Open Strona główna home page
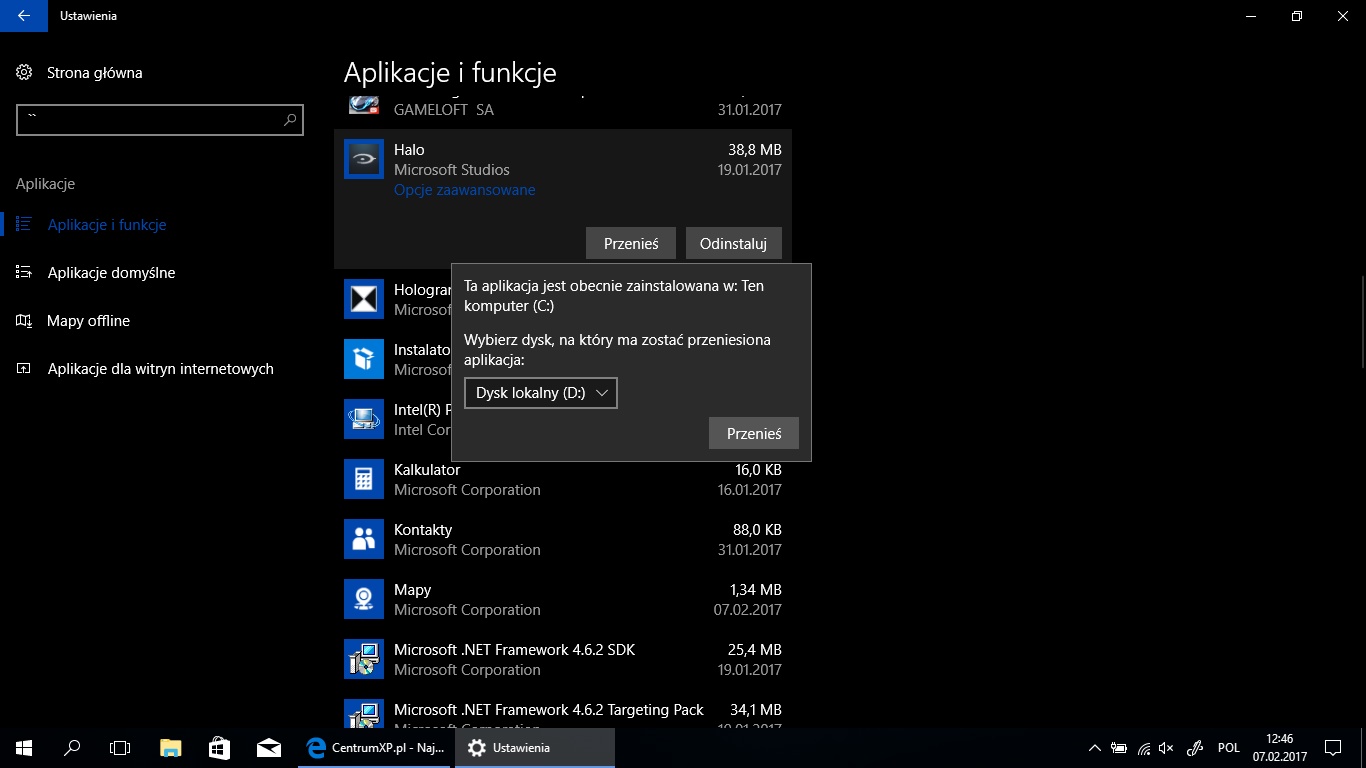This screenshot has height=768, width=1366. (x=94, y=72)
